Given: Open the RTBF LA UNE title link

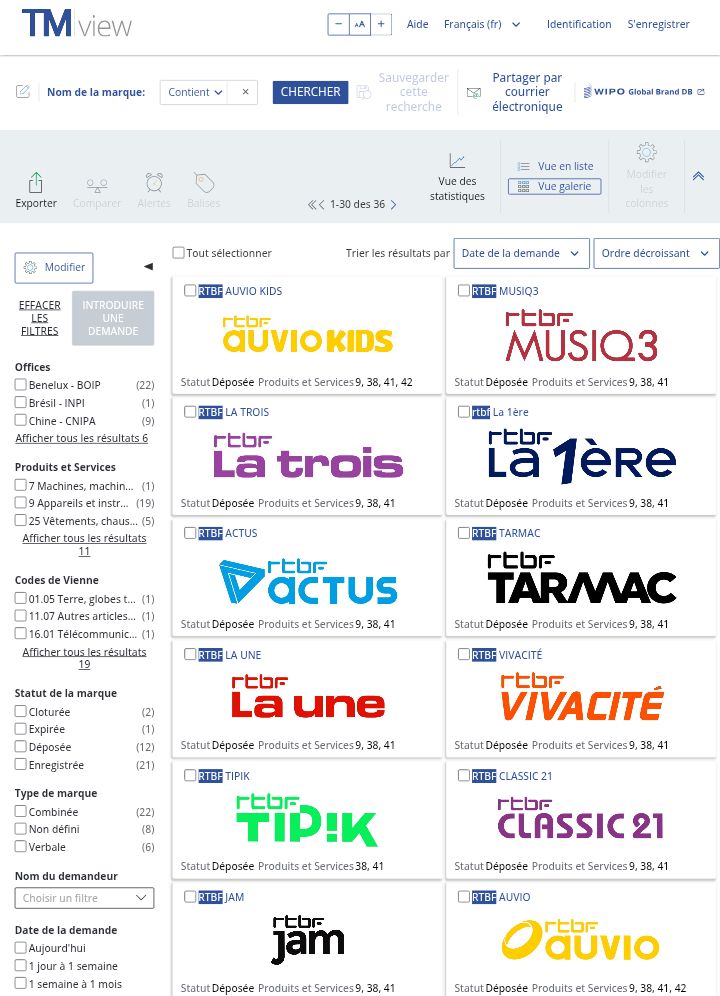Looking at the screenshot, I should [229, 654].
